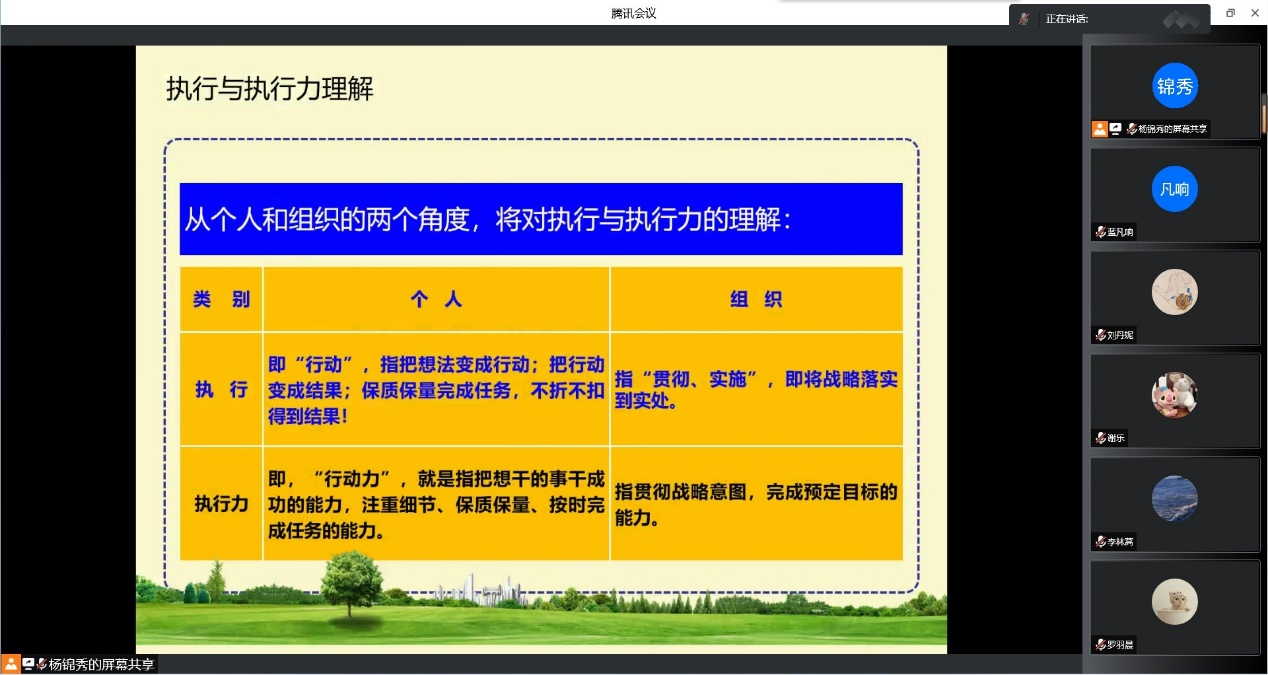Click the muted microphone icon beside 正在讲话

(x=1023, y=18)
